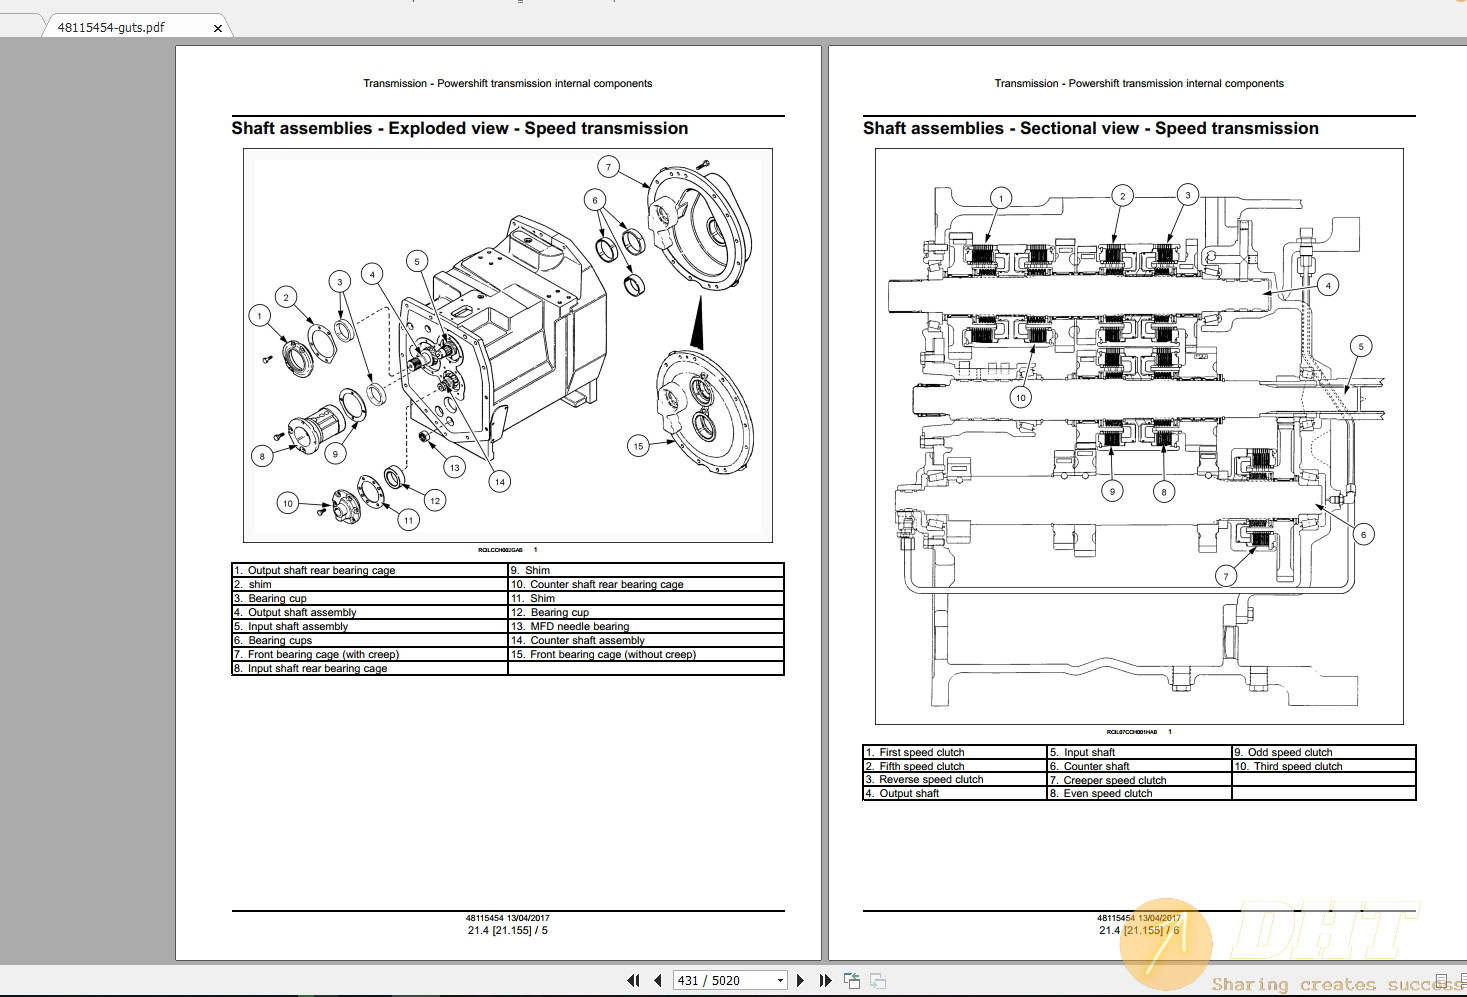Screen dimensions: 1467x997
Task: Click the First speed clutch table entry
Action: (915, 752)
